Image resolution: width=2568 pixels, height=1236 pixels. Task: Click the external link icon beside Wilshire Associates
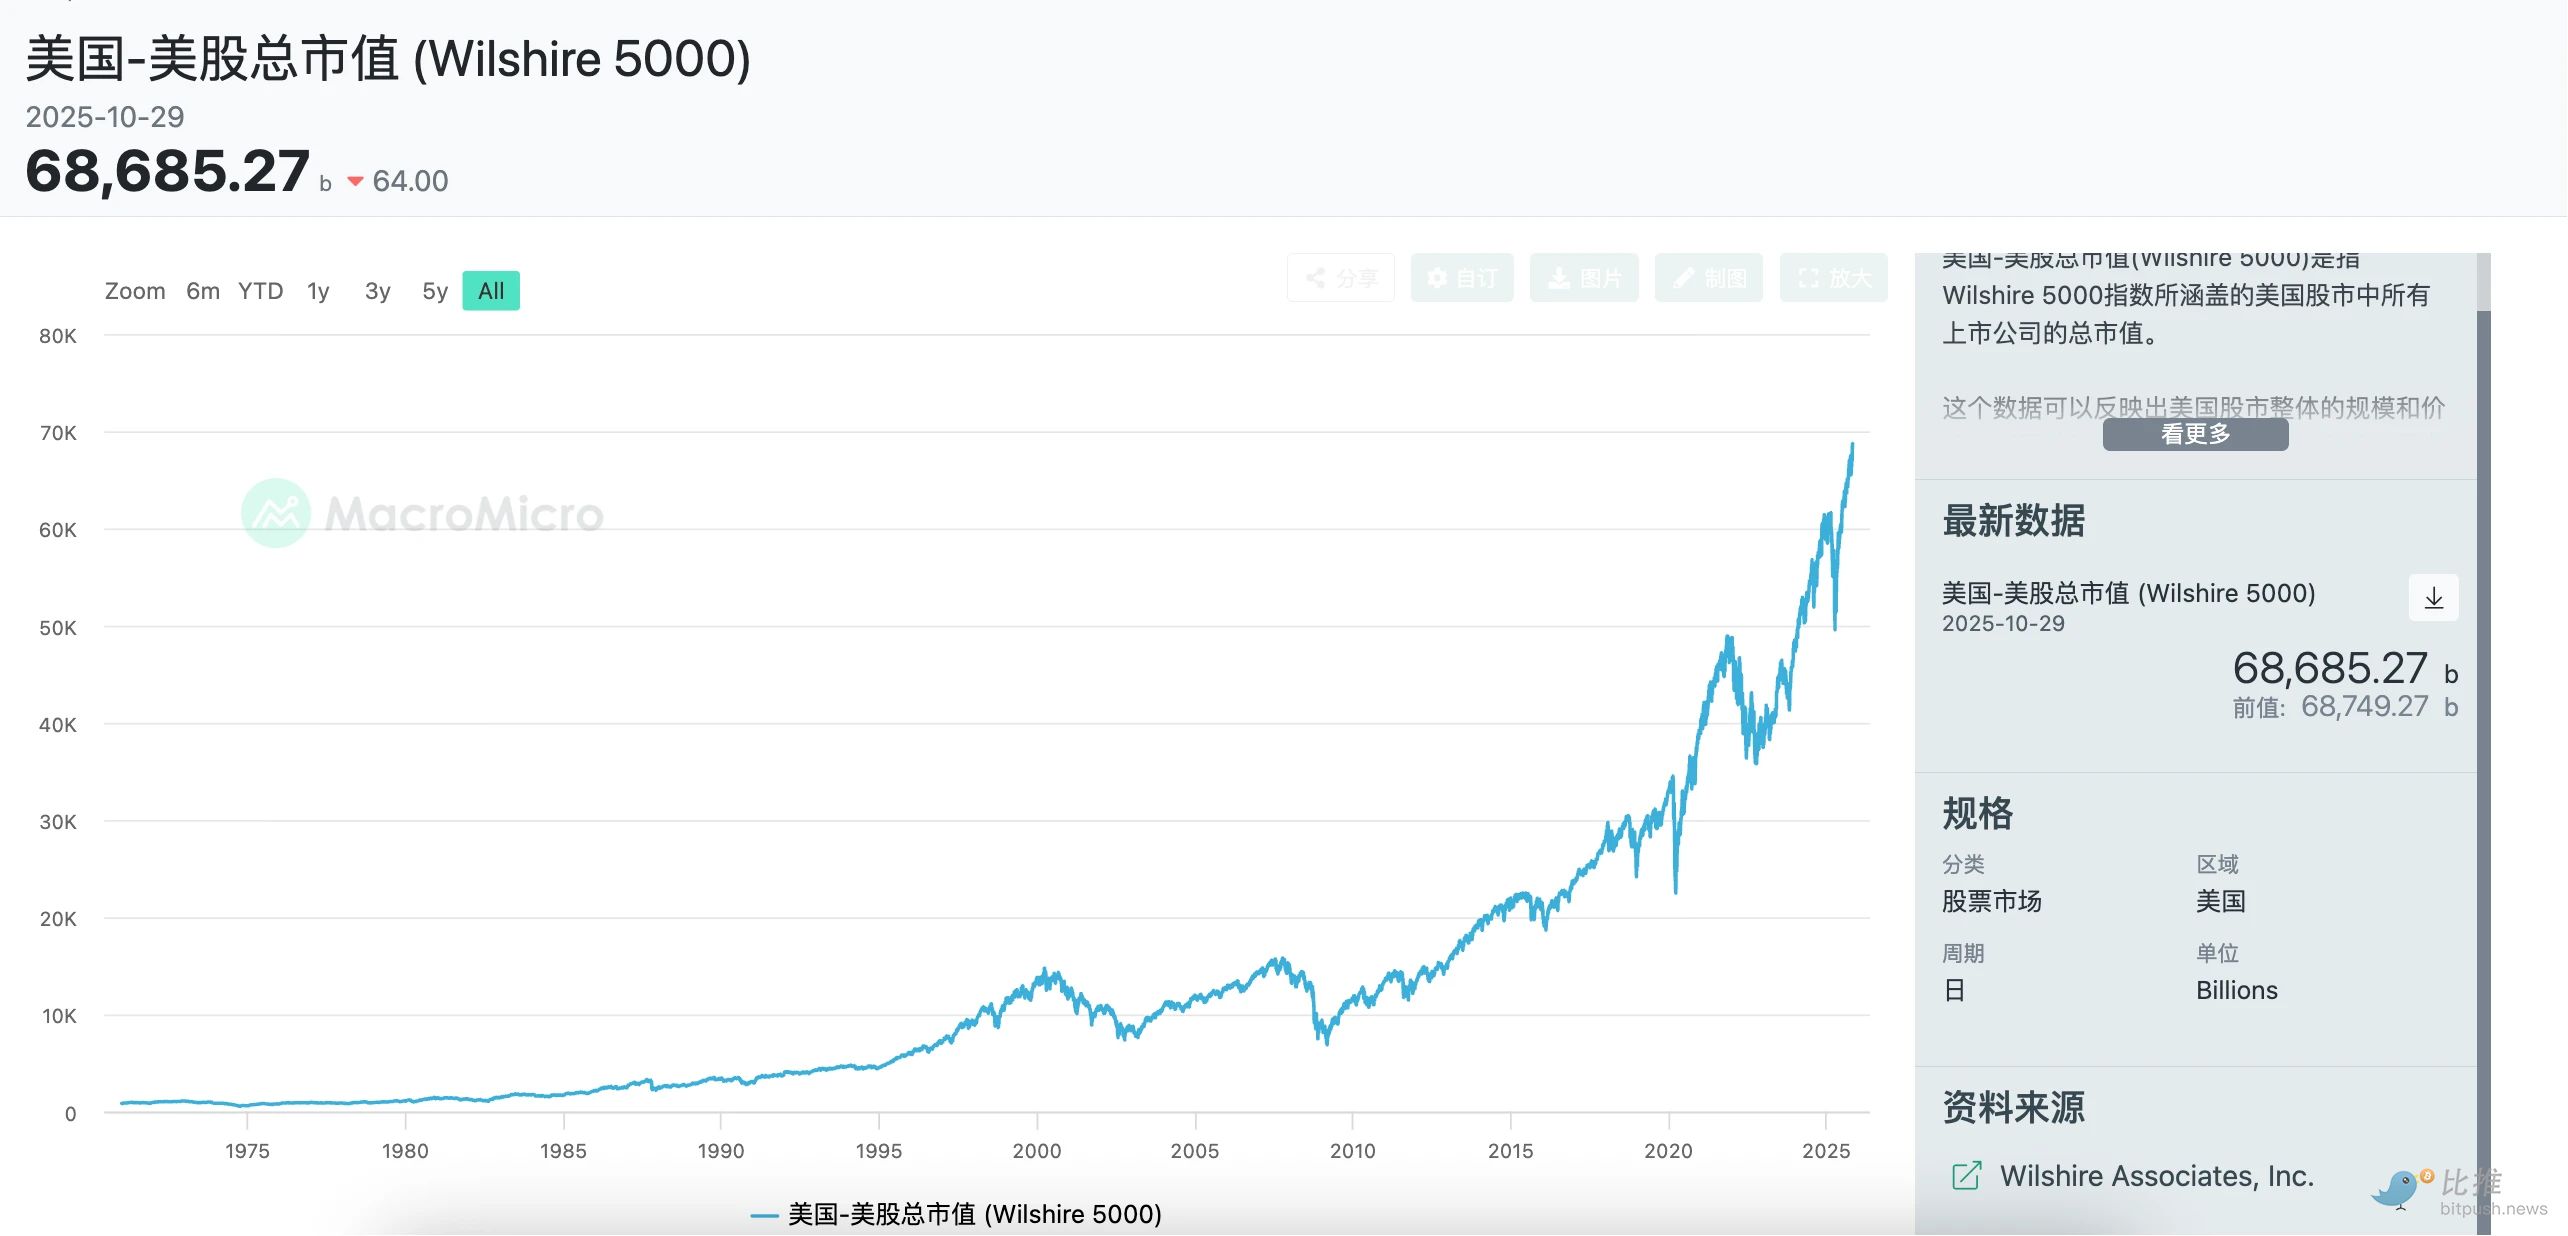pos(1965,1176)
